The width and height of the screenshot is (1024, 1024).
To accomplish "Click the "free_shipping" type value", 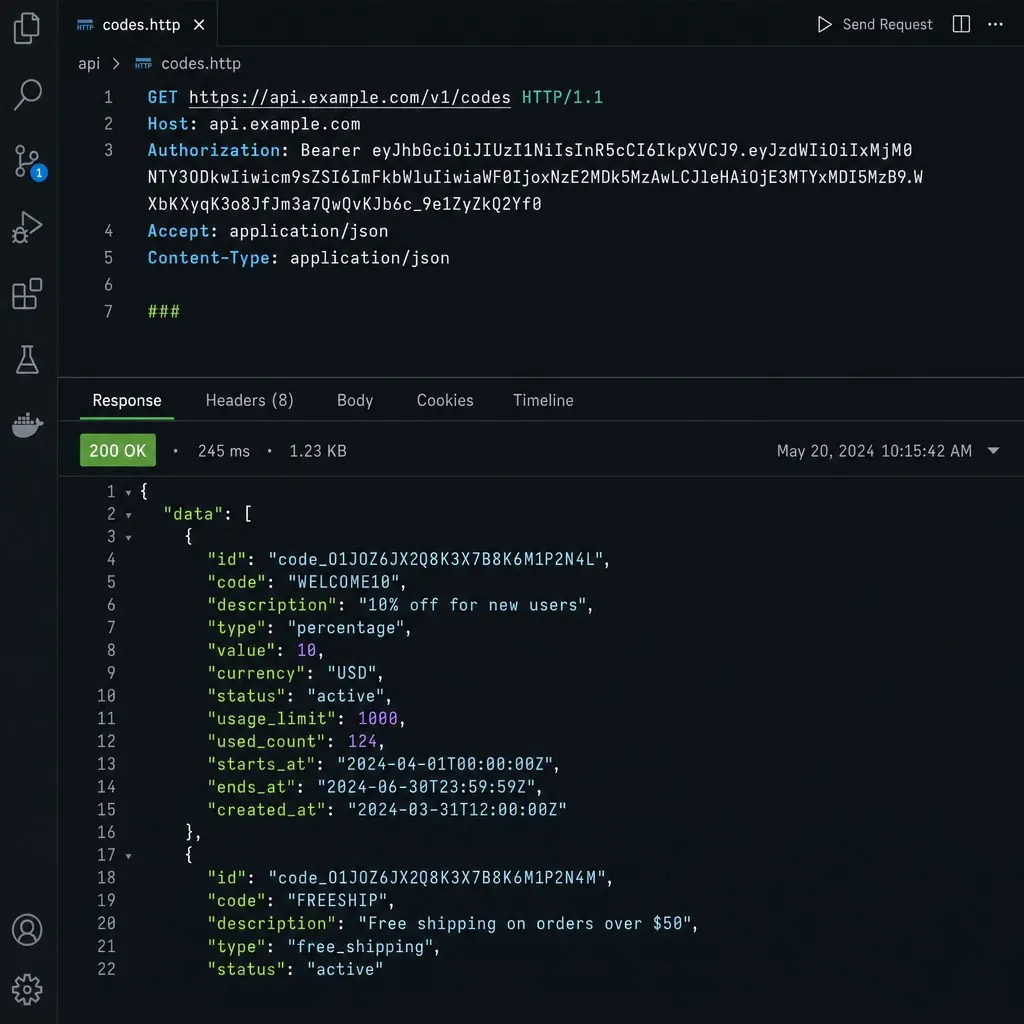I will point(360,946).
